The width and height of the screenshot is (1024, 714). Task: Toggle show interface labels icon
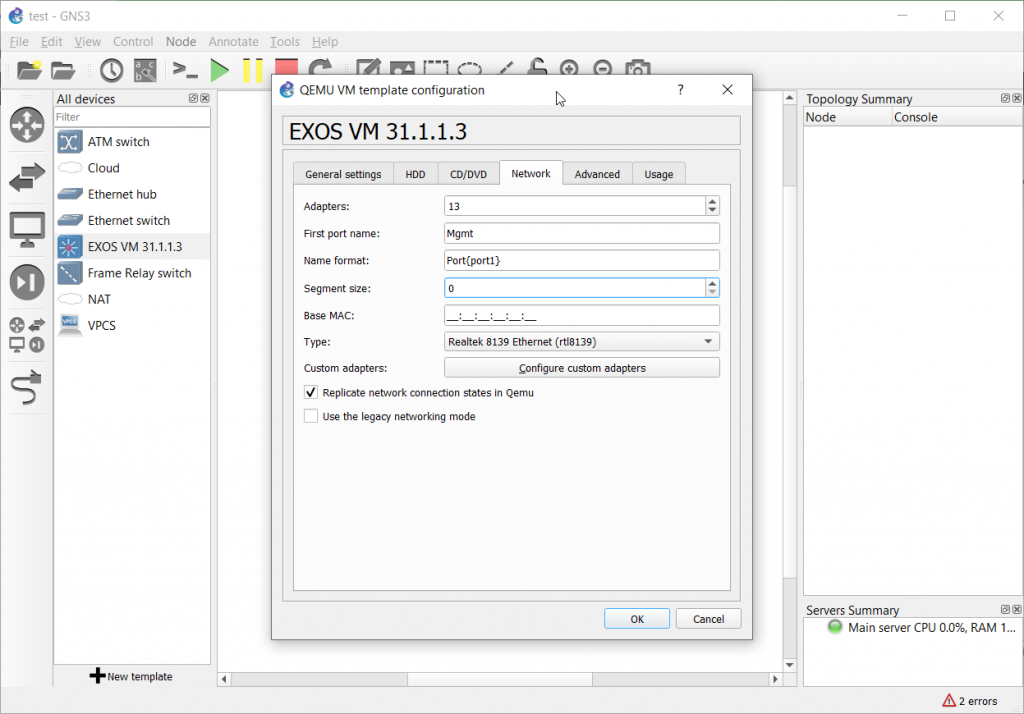click(145, 69)
